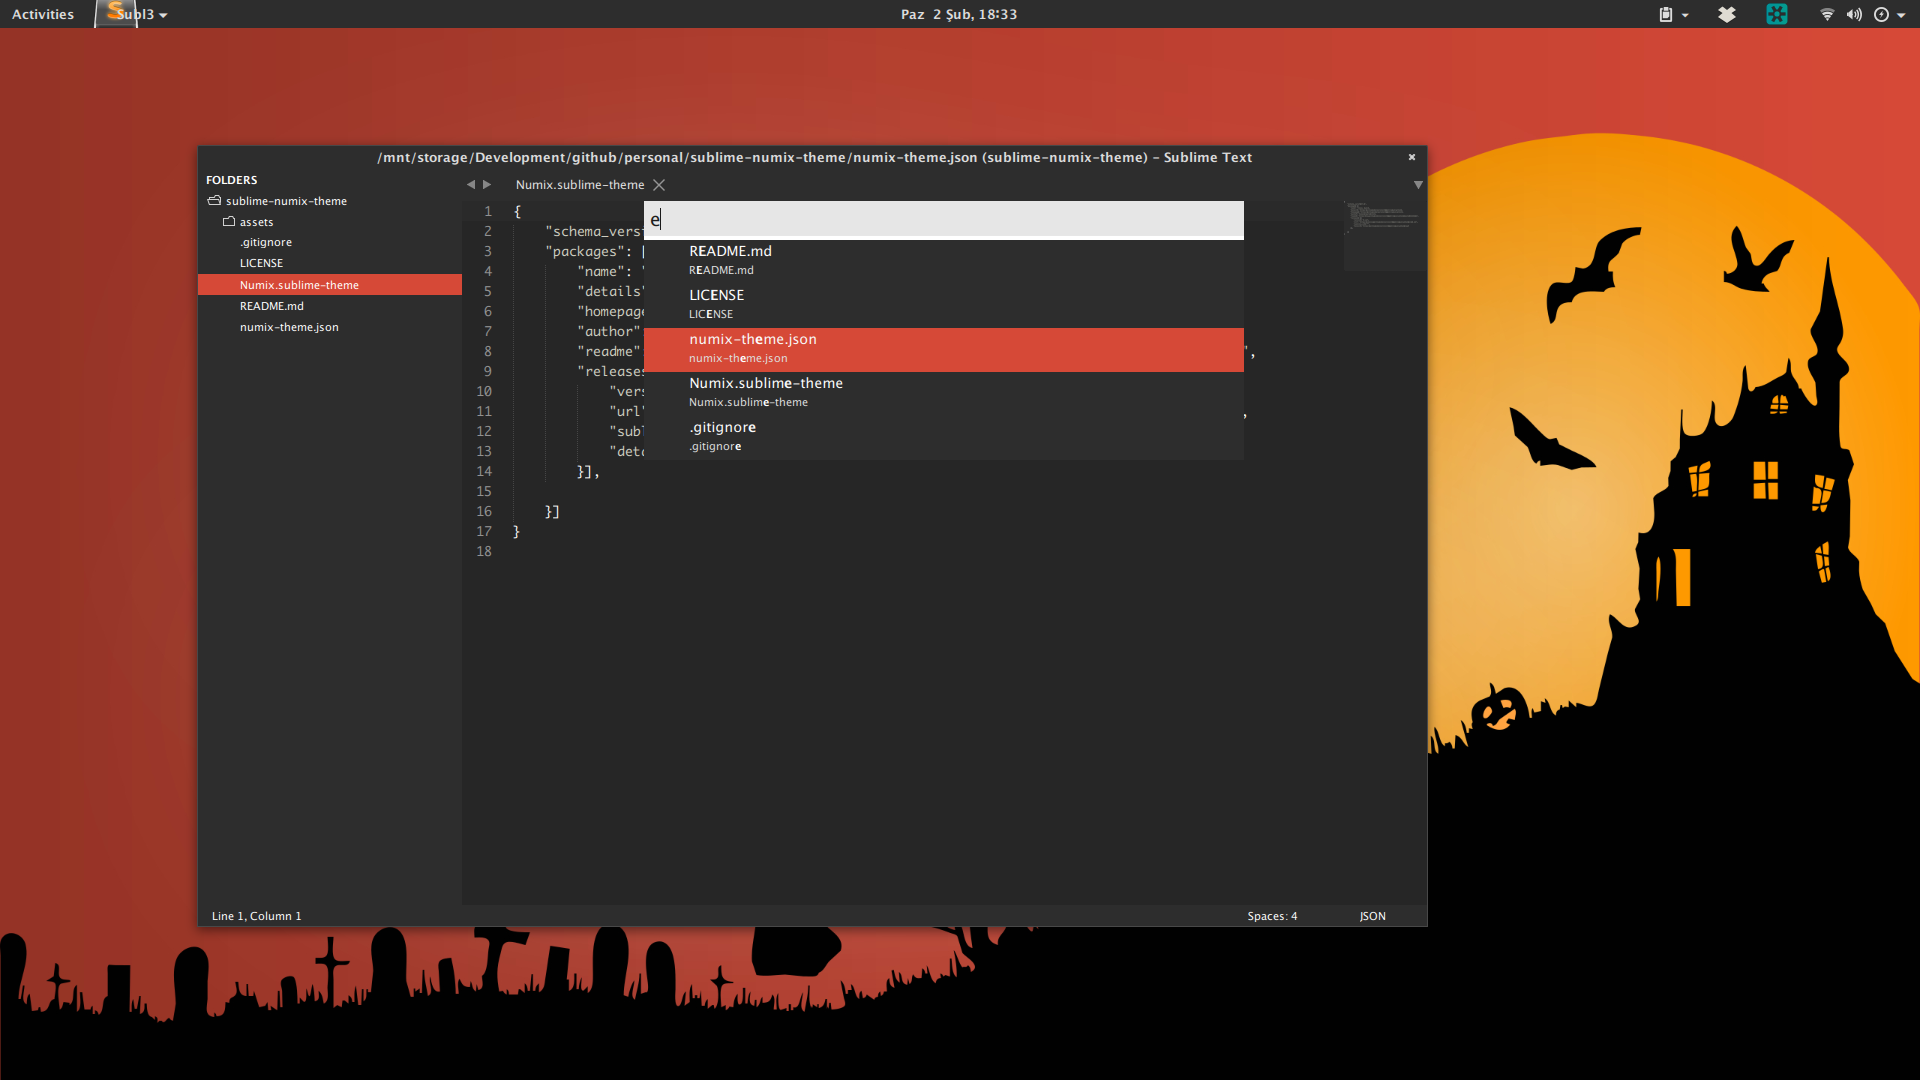The image size is (1920, 1080).
Task: Click the Goto Anything search field
Action: pyautogui.click(x=943, y=220)
